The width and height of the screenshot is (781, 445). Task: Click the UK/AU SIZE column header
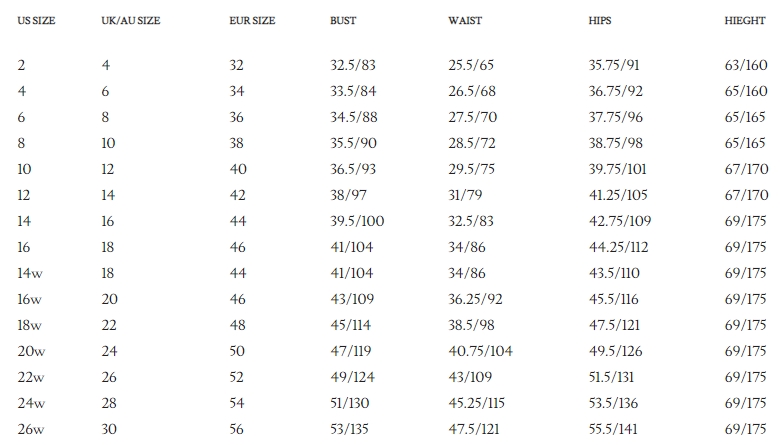tap(130, 21)
